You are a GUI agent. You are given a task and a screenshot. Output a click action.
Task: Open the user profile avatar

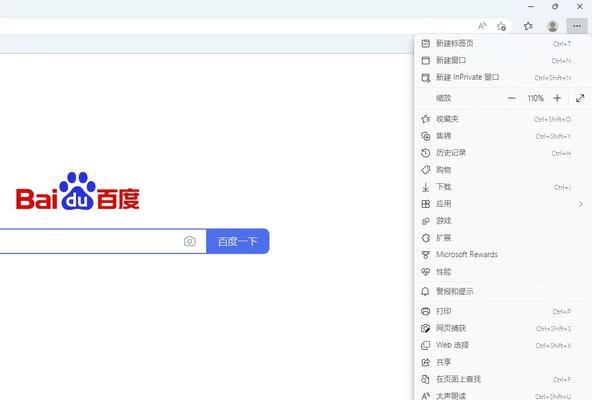[552, 26]
